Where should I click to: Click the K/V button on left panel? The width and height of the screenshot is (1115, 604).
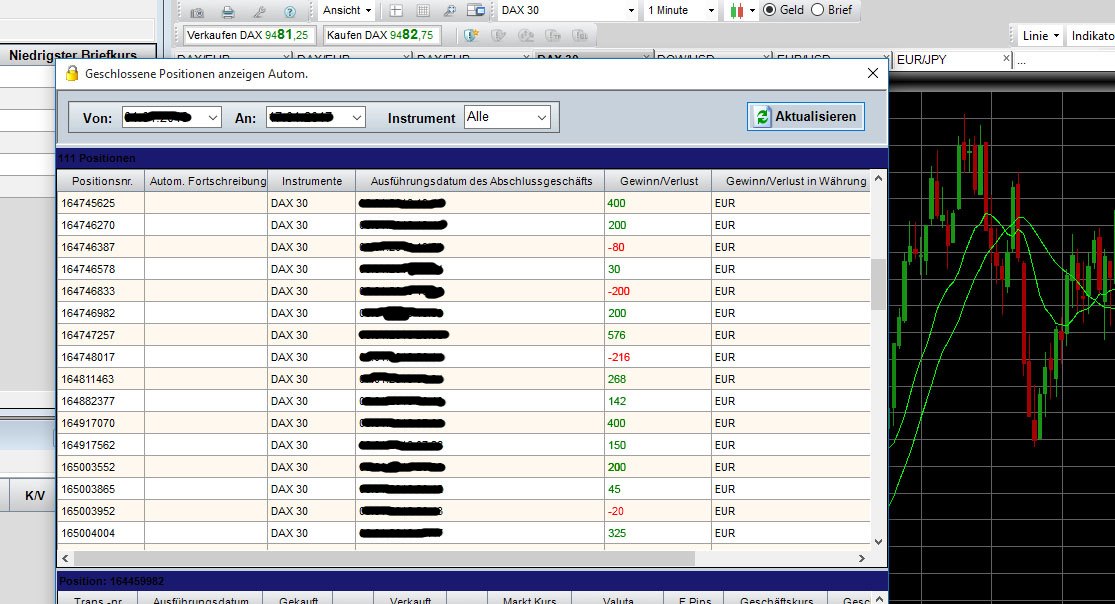tap(35, 495)
